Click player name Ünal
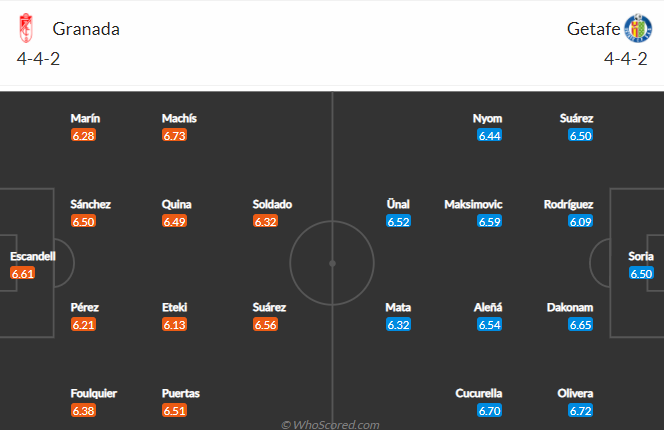 coord(398,204)
